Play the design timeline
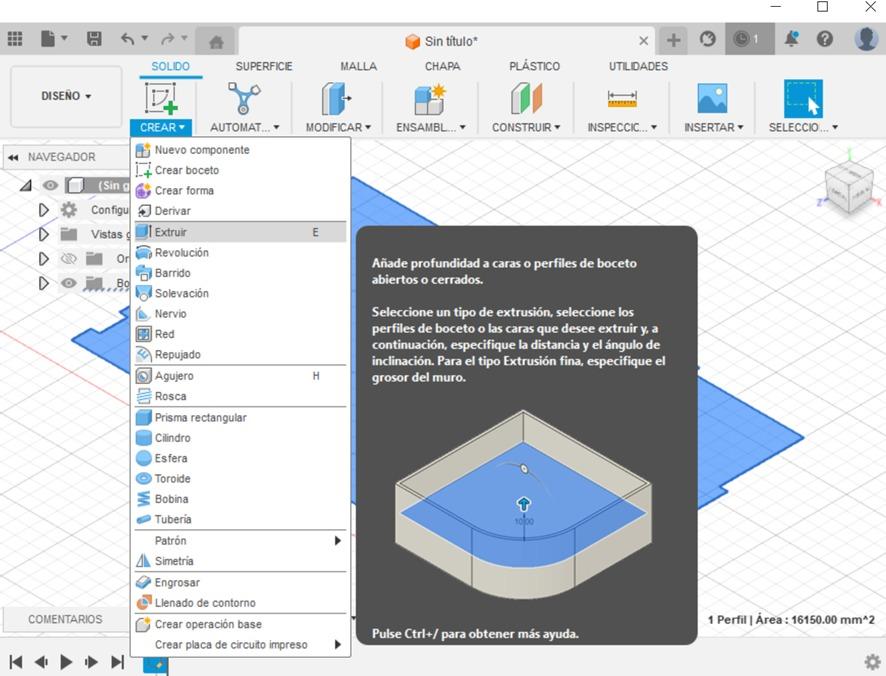886x676 pixels. pos(66,662)
